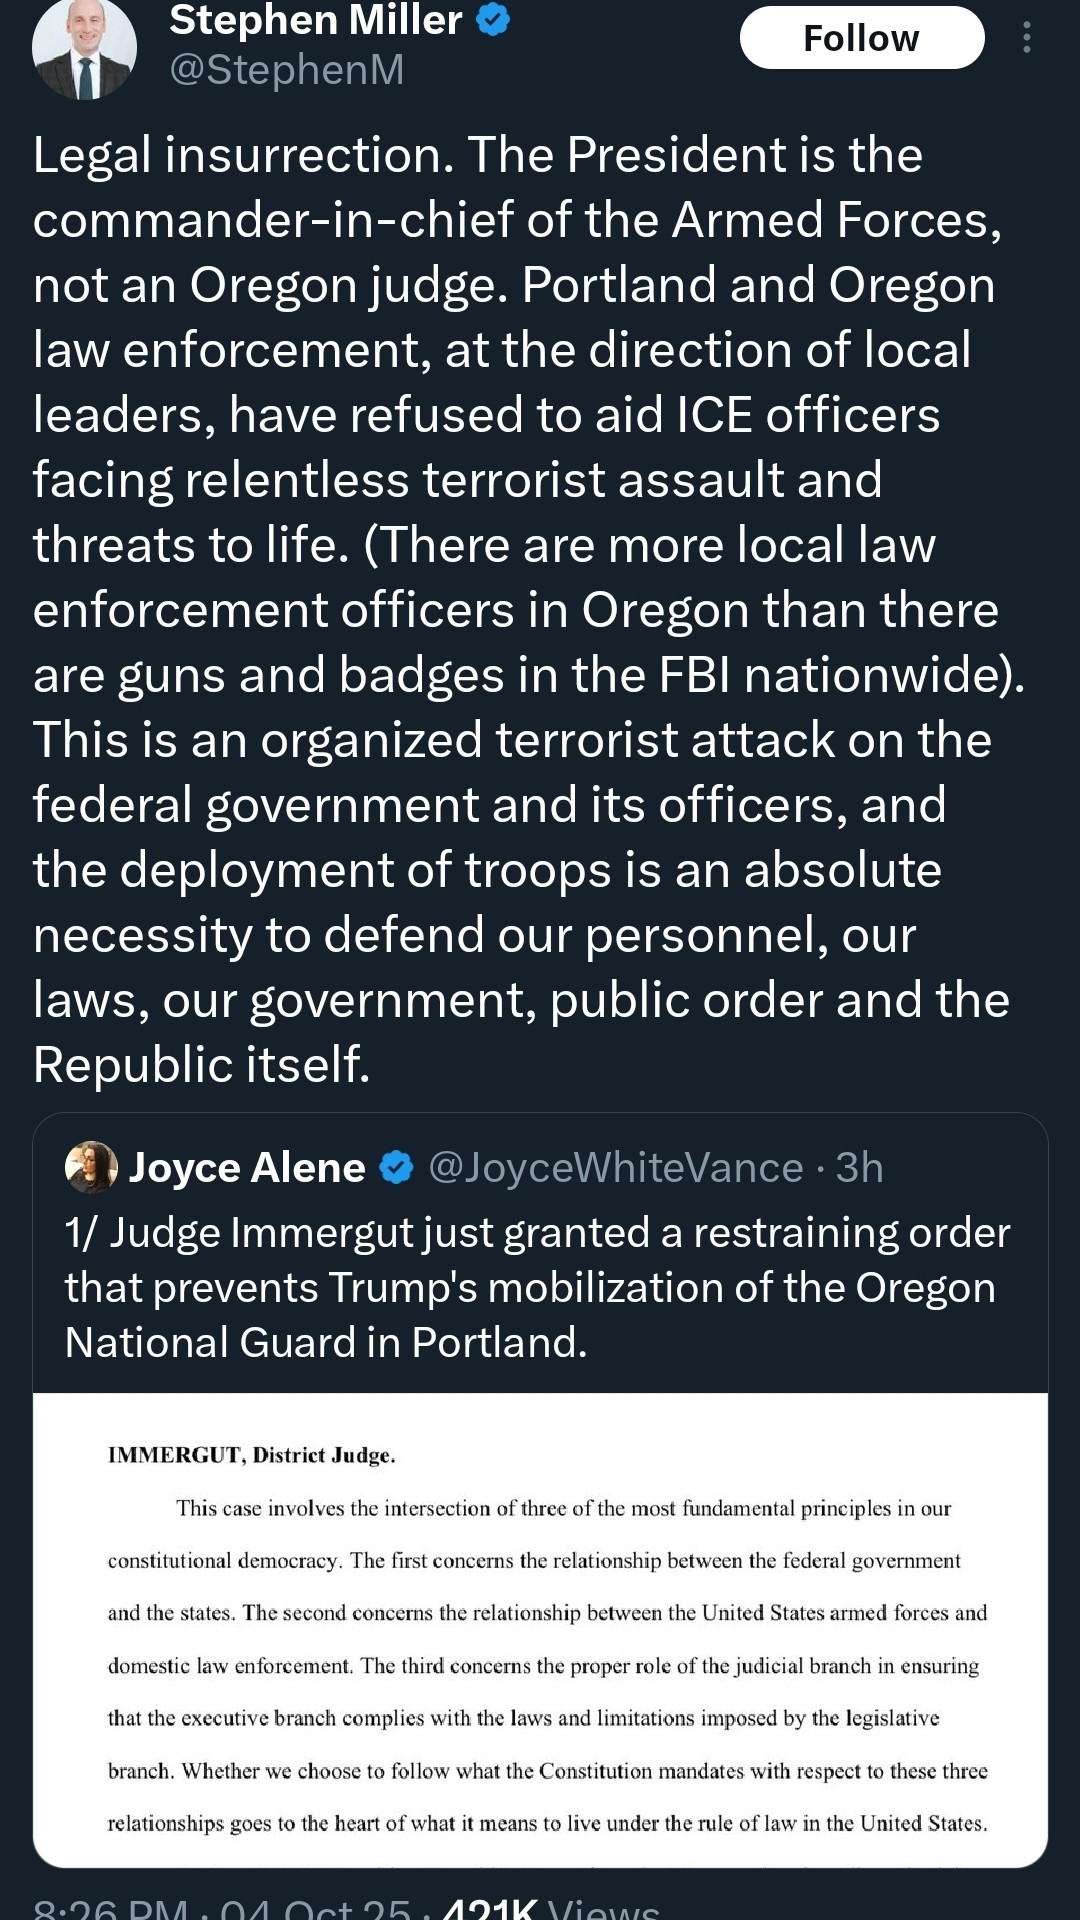Open the three-dot more options menu
This screenshot has width=1080, height=1920.
[1026, 38]
